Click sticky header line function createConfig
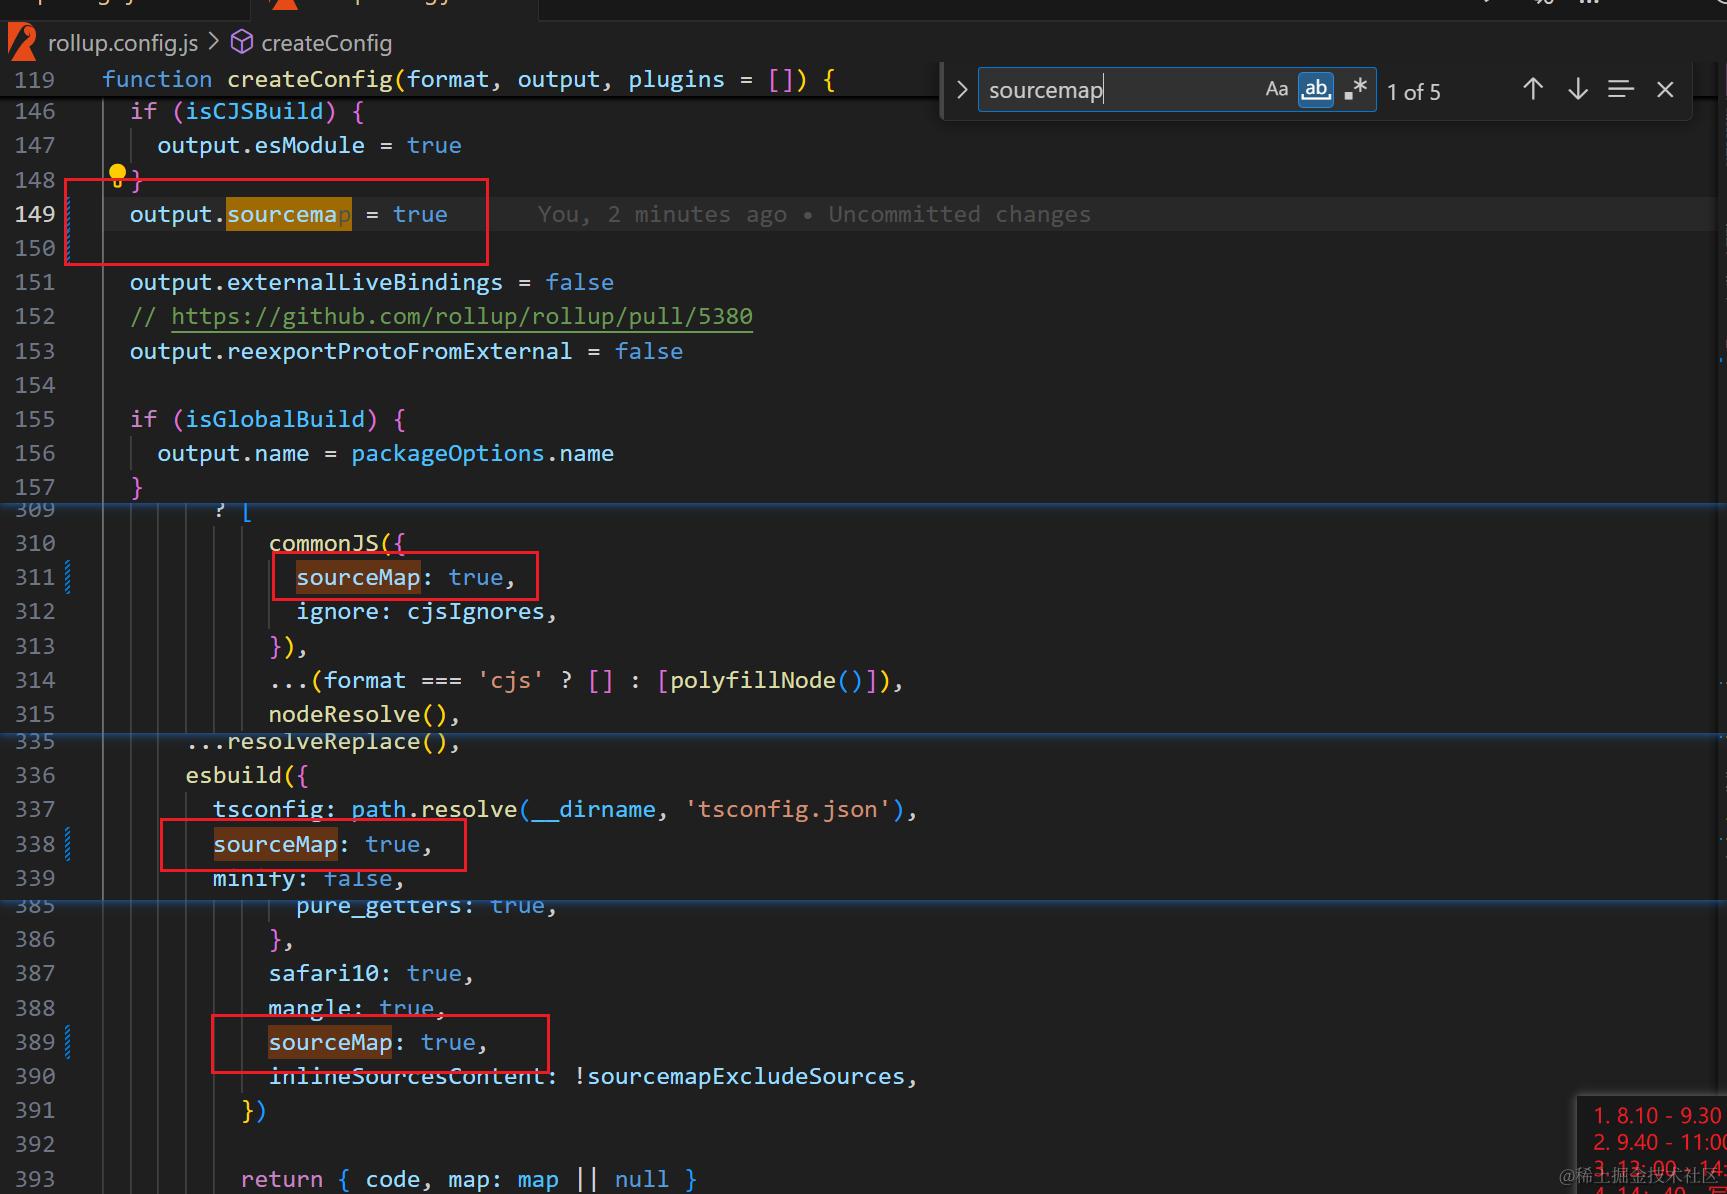Viewport: 1727px width, 1194px height. pyautogui.click(x=468, y=79)
